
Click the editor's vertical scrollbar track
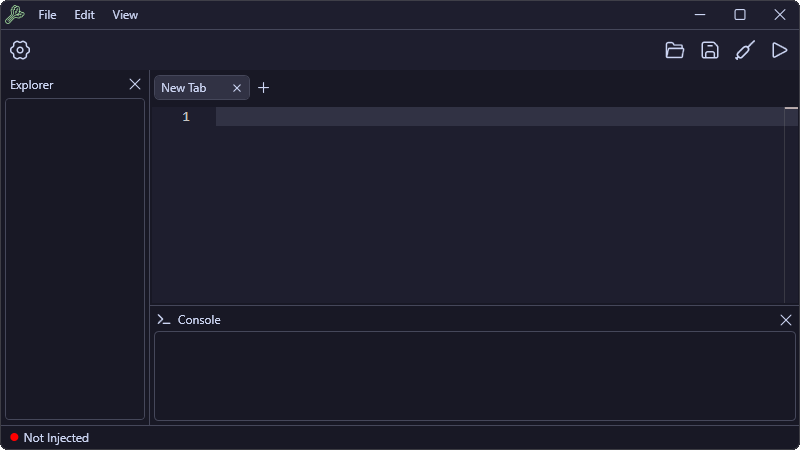[791, 205]
